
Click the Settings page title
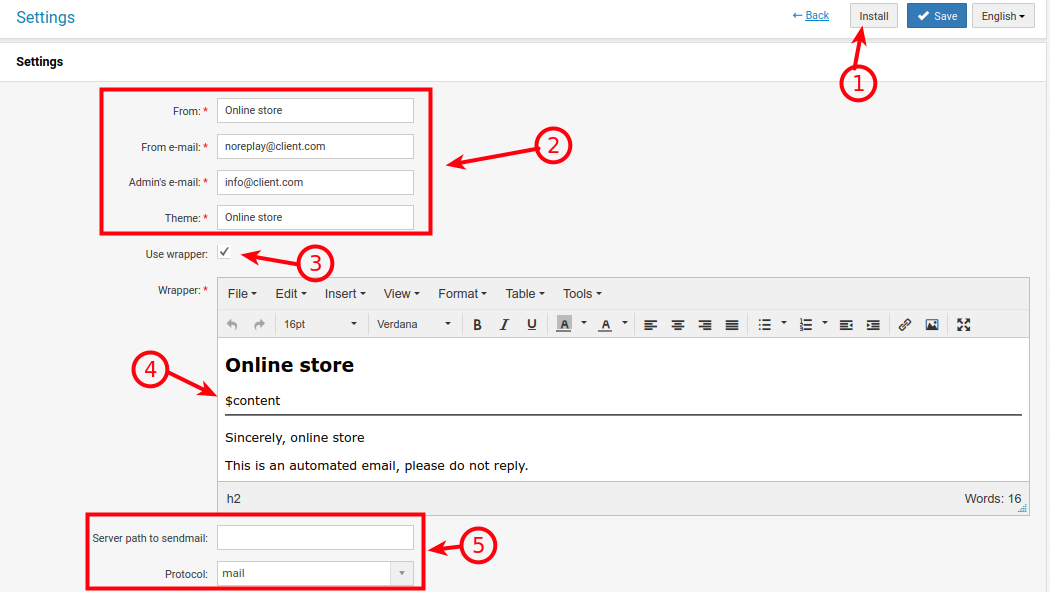(46, 17)
